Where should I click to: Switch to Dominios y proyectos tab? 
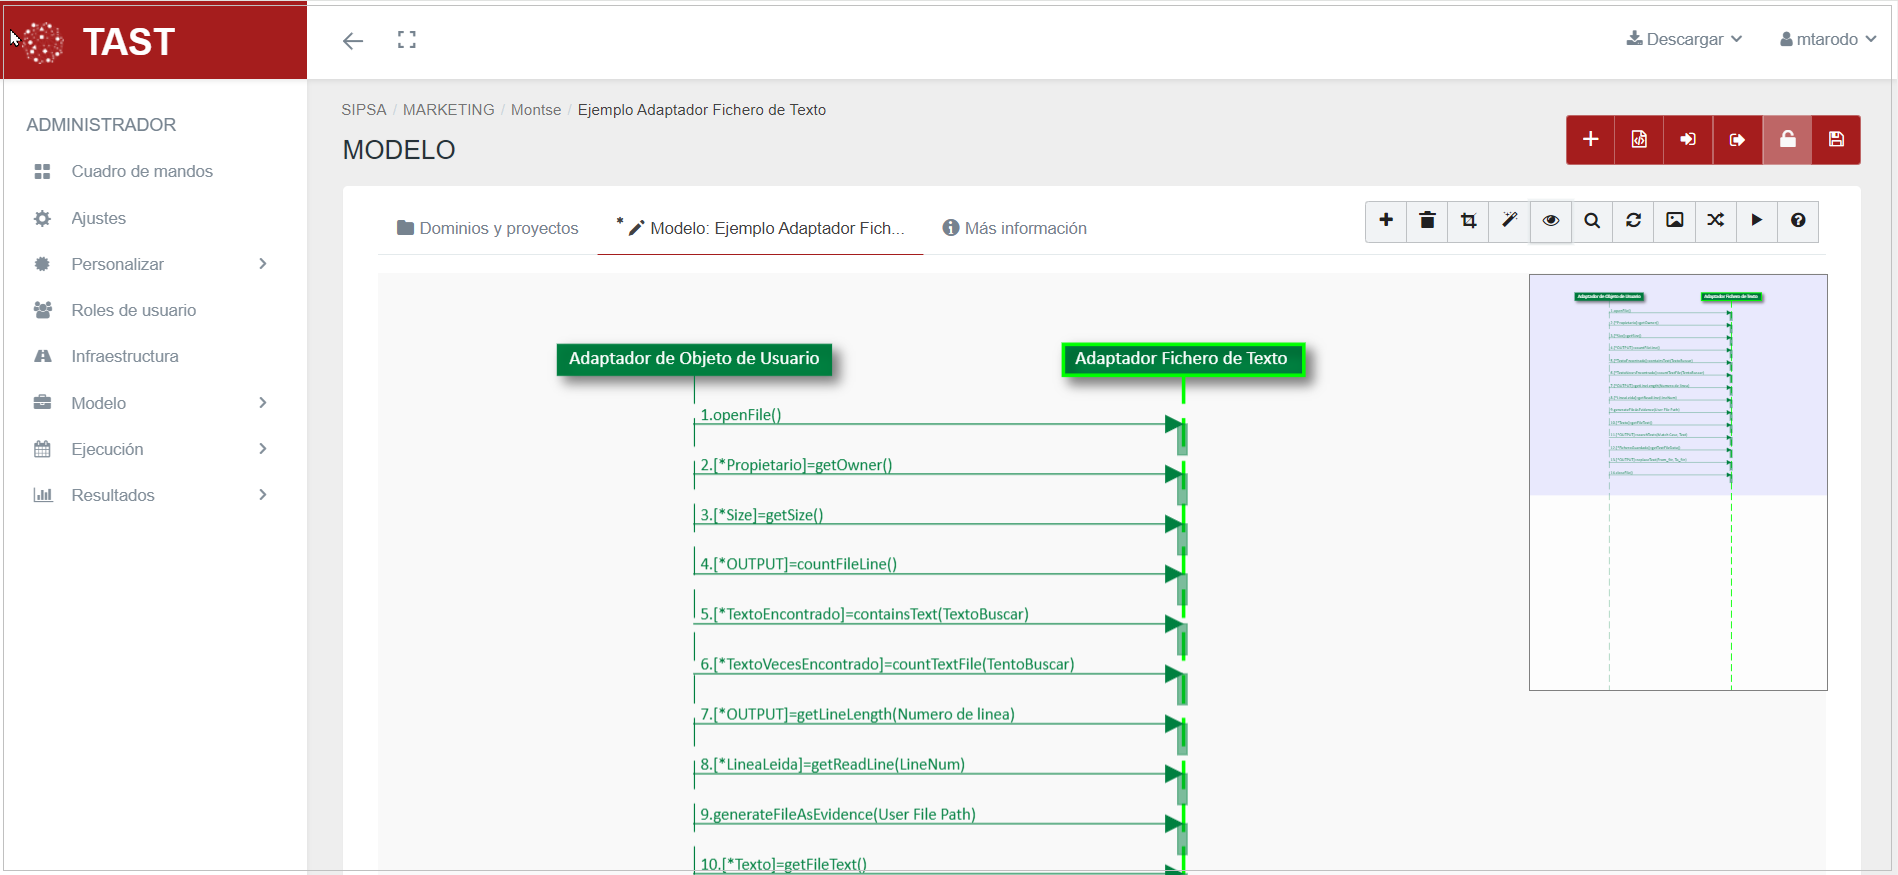click(x=488, y=228)
